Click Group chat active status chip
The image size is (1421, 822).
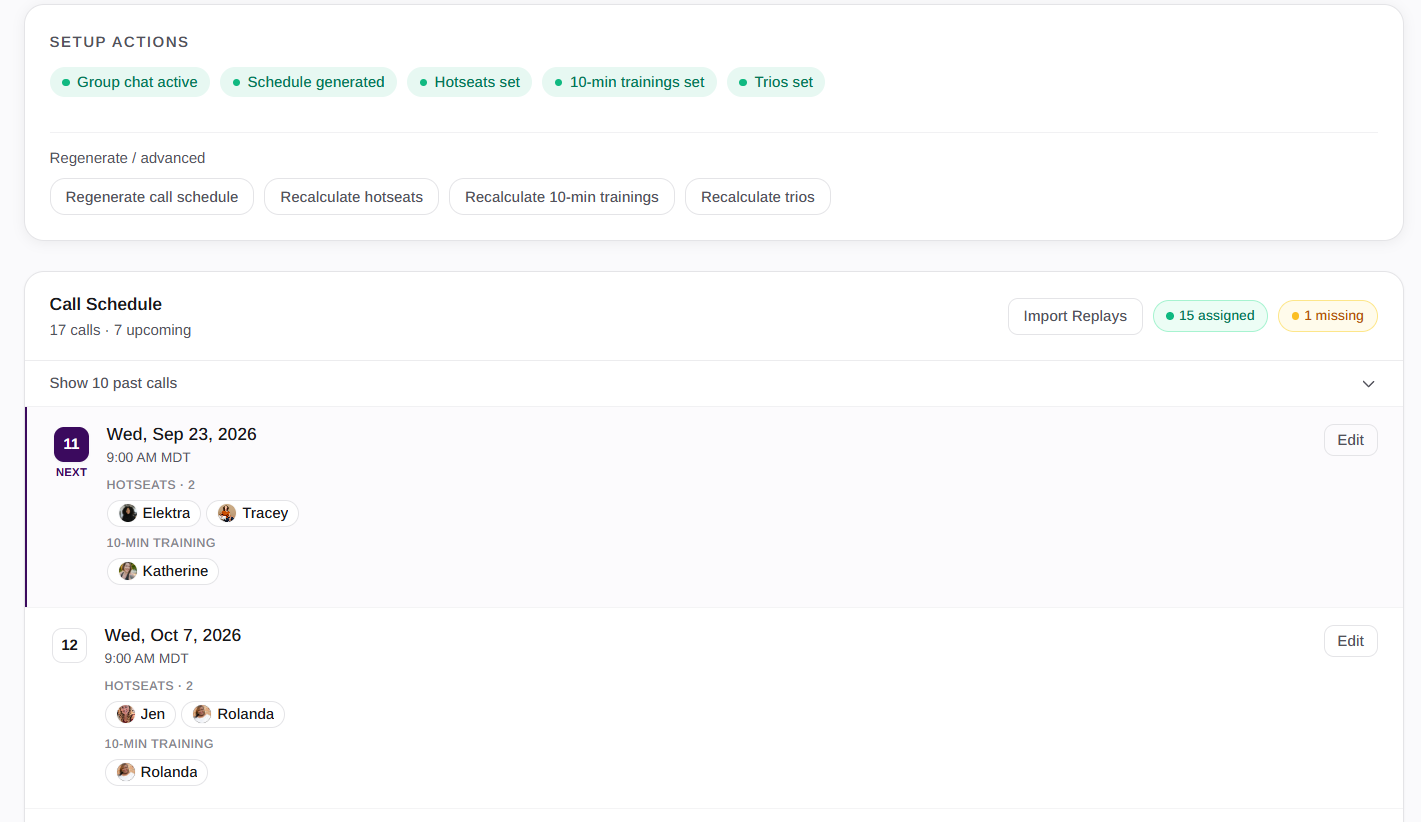(130, 82)
